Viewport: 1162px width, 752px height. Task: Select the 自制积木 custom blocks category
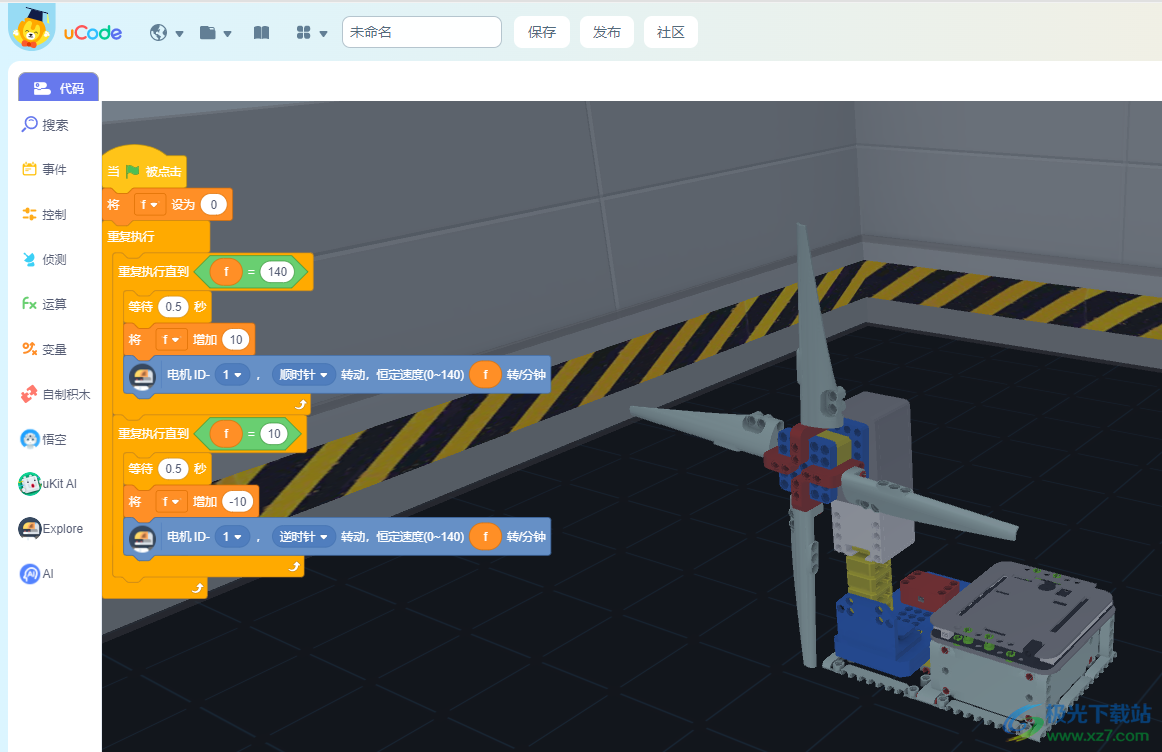(55, 395)
